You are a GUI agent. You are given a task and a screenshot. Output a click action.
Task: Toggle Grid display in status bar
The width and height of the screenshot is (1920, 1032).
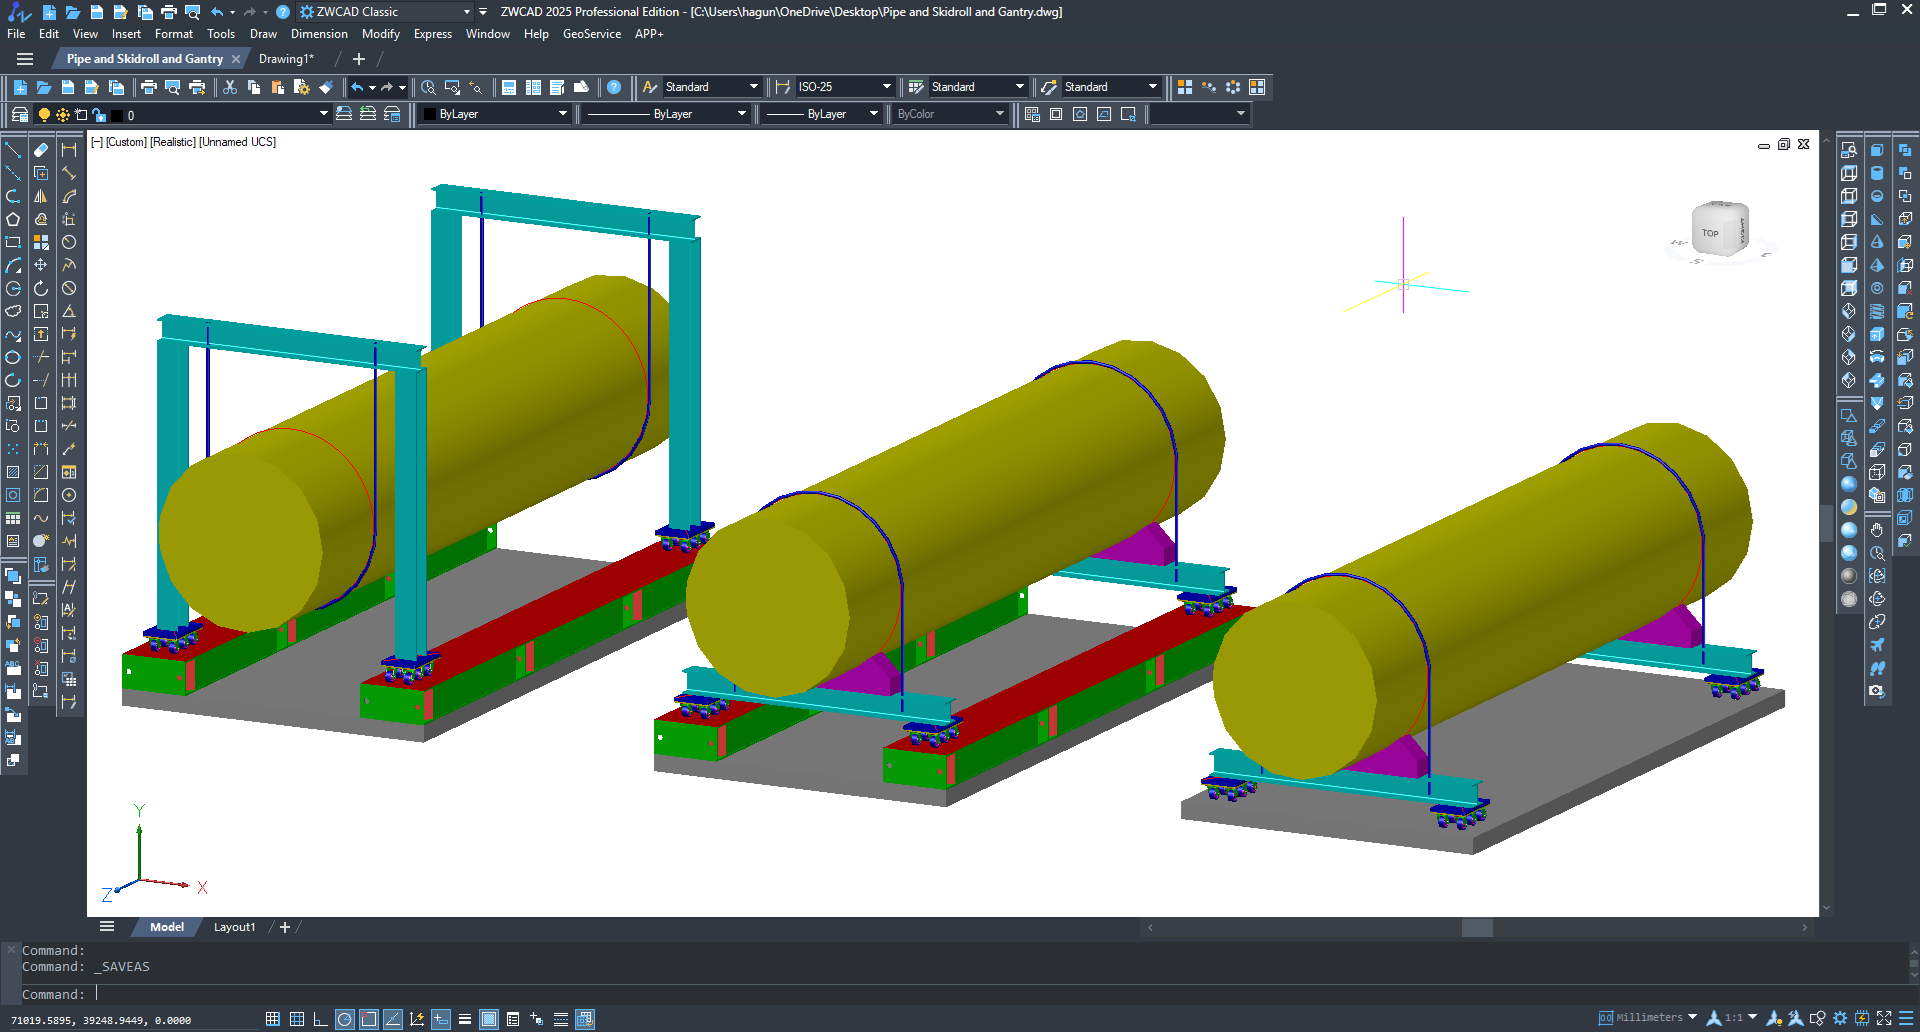pyautogui.click(x=297, y=1019)
